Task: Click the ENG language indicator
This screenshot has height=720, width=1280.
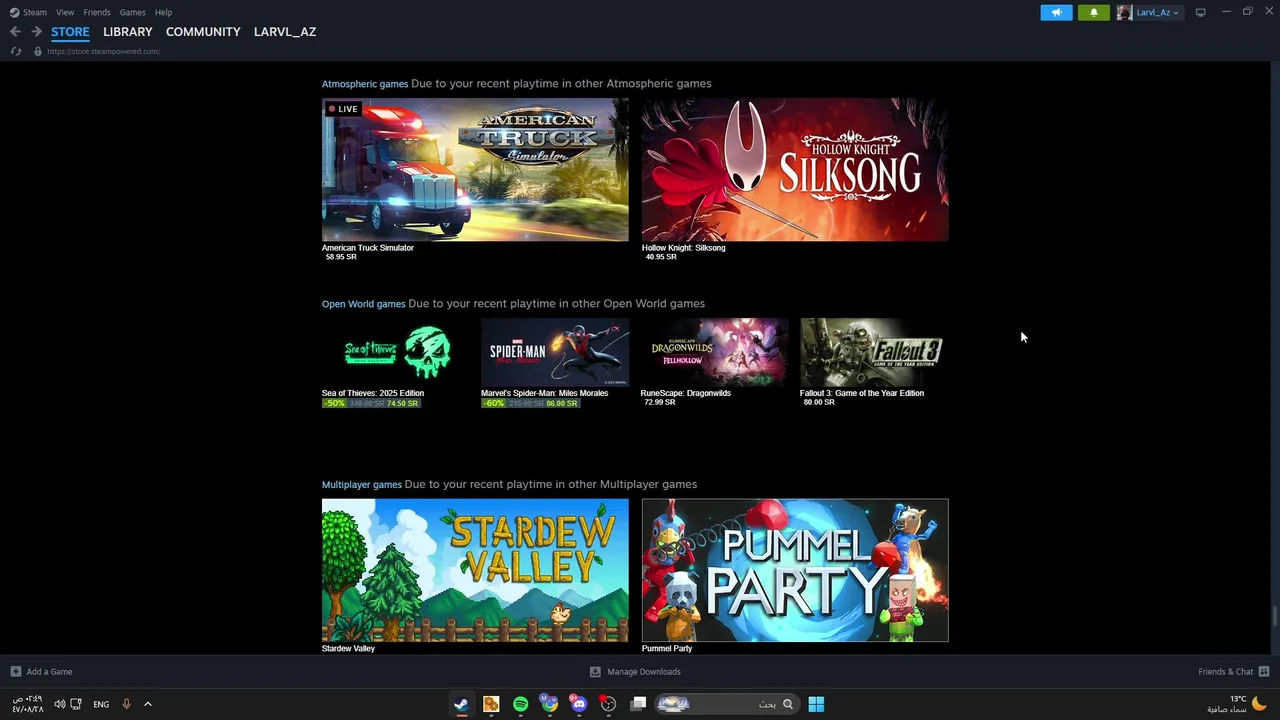Action: (x=101, y=704)
